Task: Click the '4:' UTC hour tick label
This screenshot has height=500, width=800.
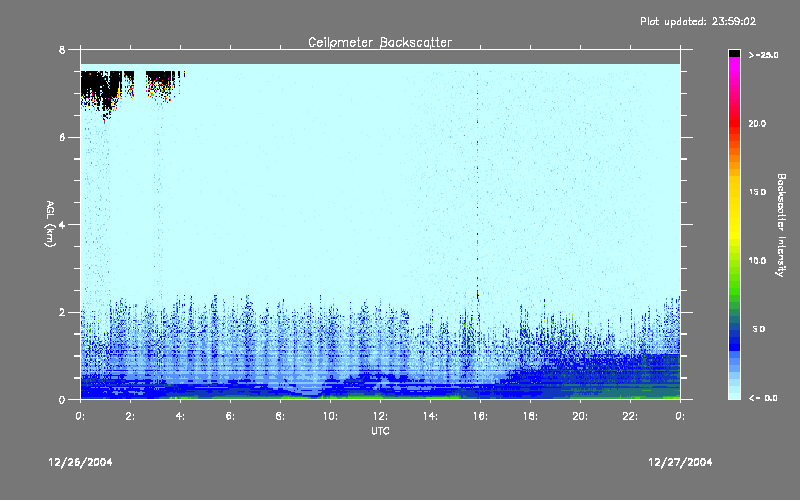Action: coord(180,416)
